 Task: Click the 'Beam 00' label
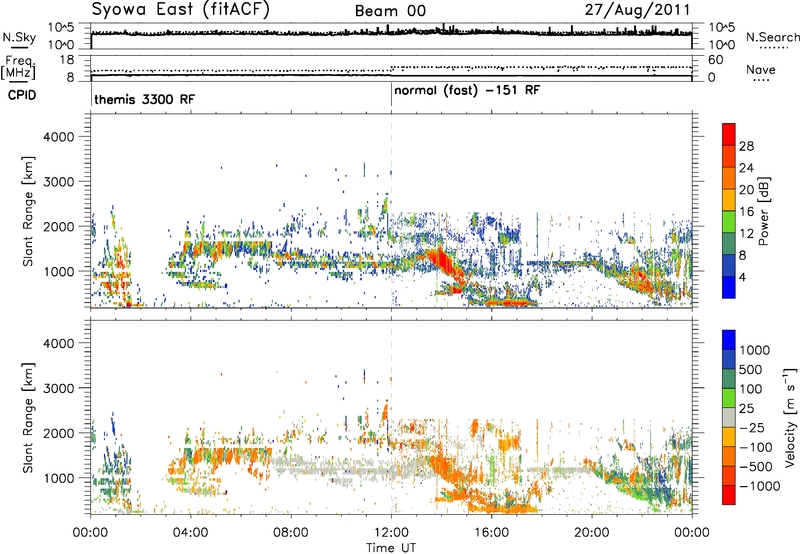(x=390, y=11)
